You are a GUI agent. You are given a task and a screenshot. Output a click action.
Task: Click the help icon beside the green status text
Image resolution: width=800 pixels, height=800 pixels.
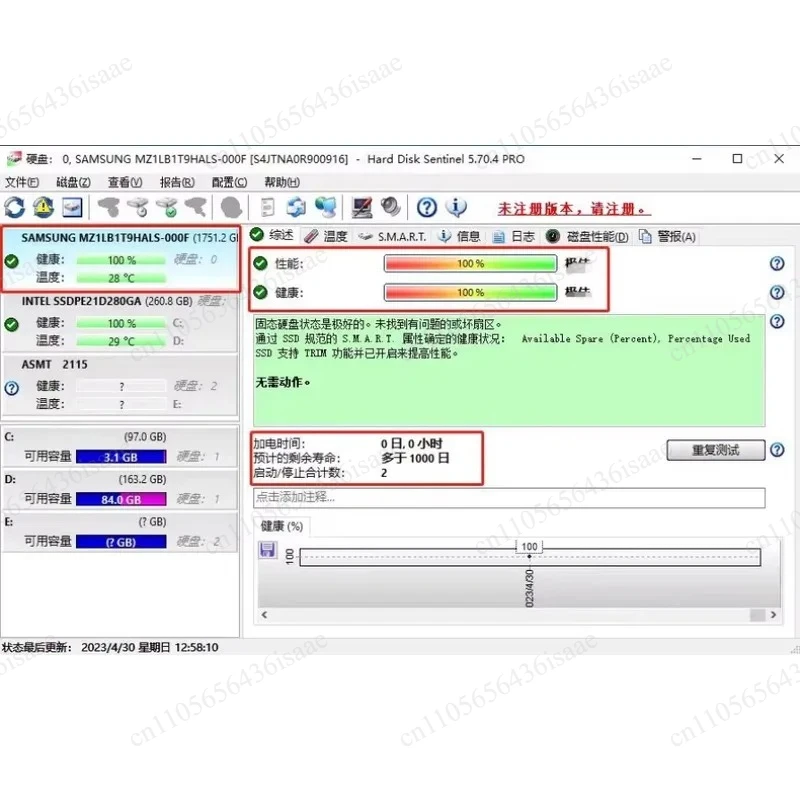click(777, 321)
